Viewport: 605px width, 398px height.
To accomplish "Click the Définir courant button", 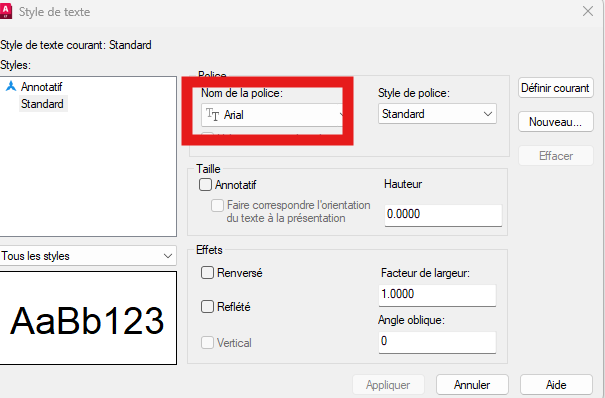I will point(556,88).
